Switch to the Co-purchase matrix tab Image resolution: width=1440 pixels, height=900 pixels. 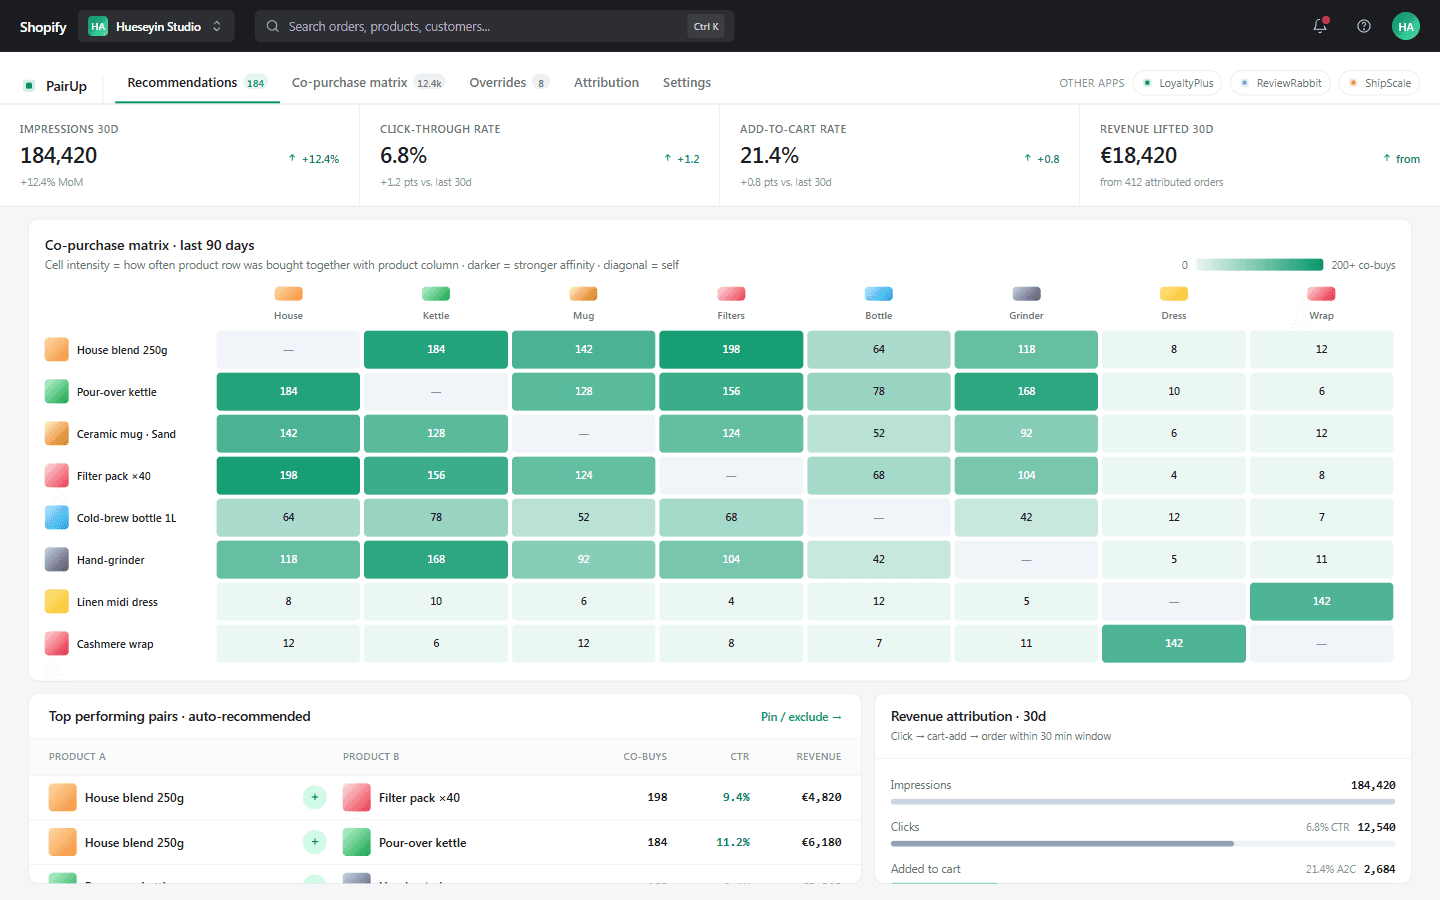point(368,83)
